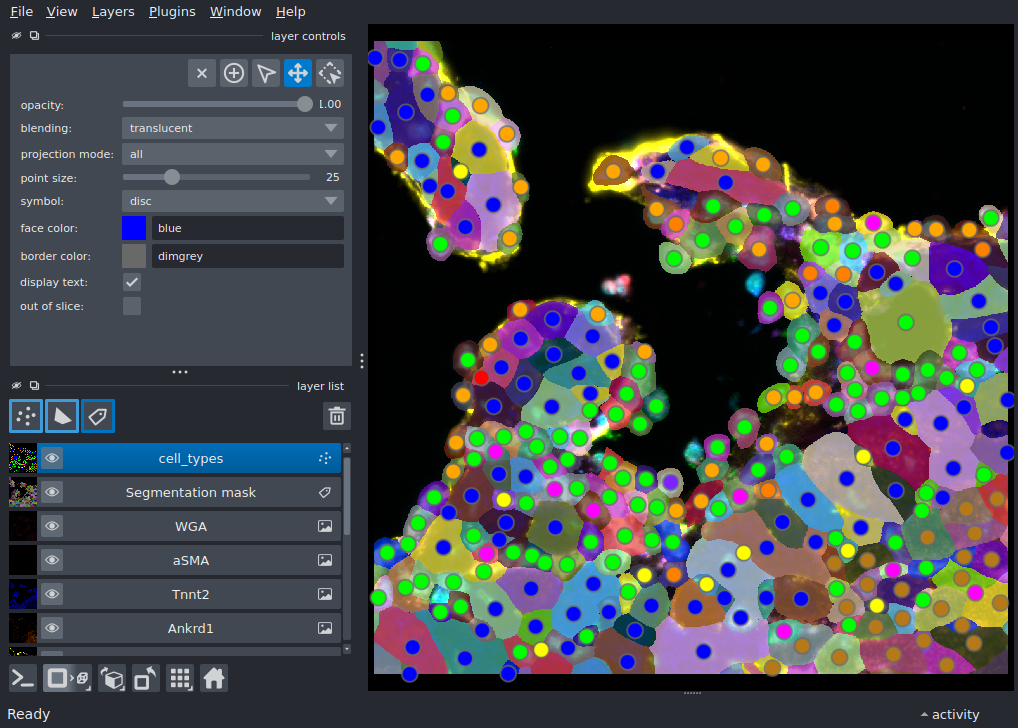Viewport: 1018px width, 728px height.
Task: Create a new shapes layer
Action: click(62, 416)
